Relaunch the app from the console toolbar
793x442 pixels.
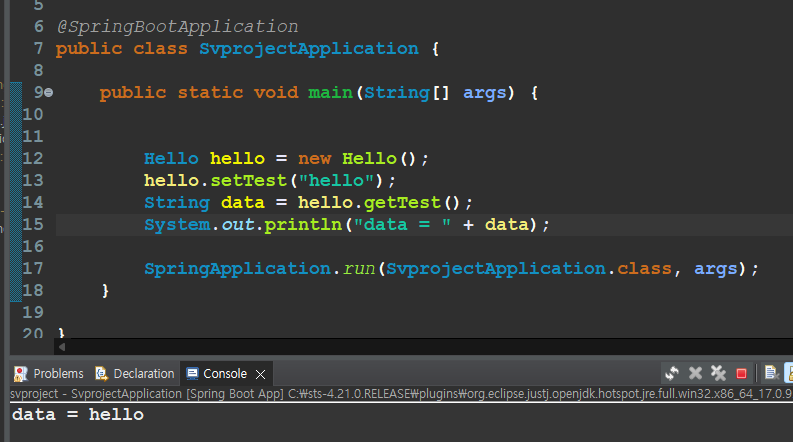pyautogui.click(x=672, y=374)
